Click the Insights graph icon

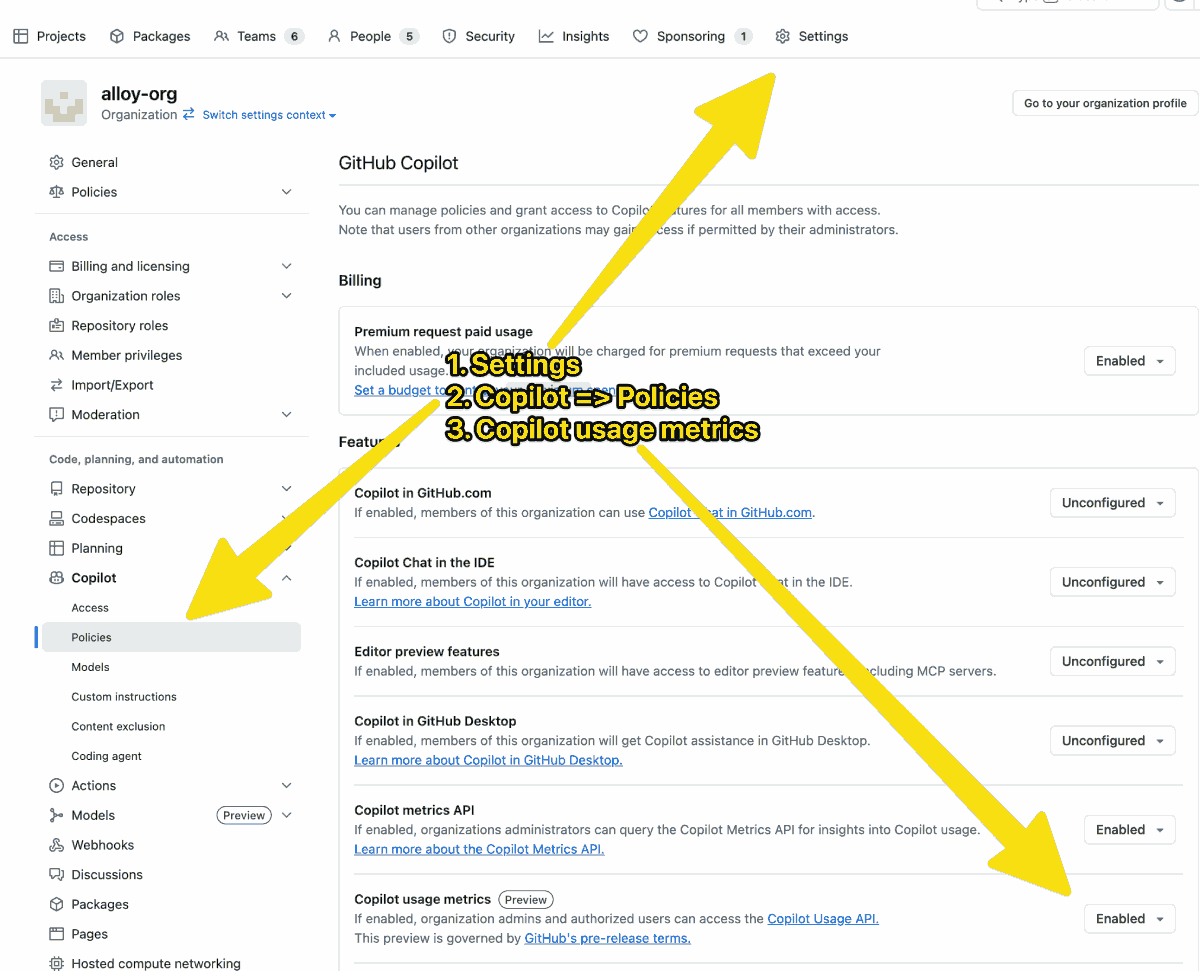point(546,36)
